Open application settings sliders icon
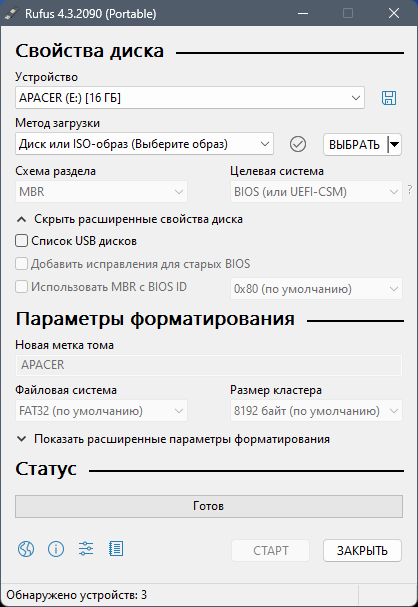 coord(86,549)
